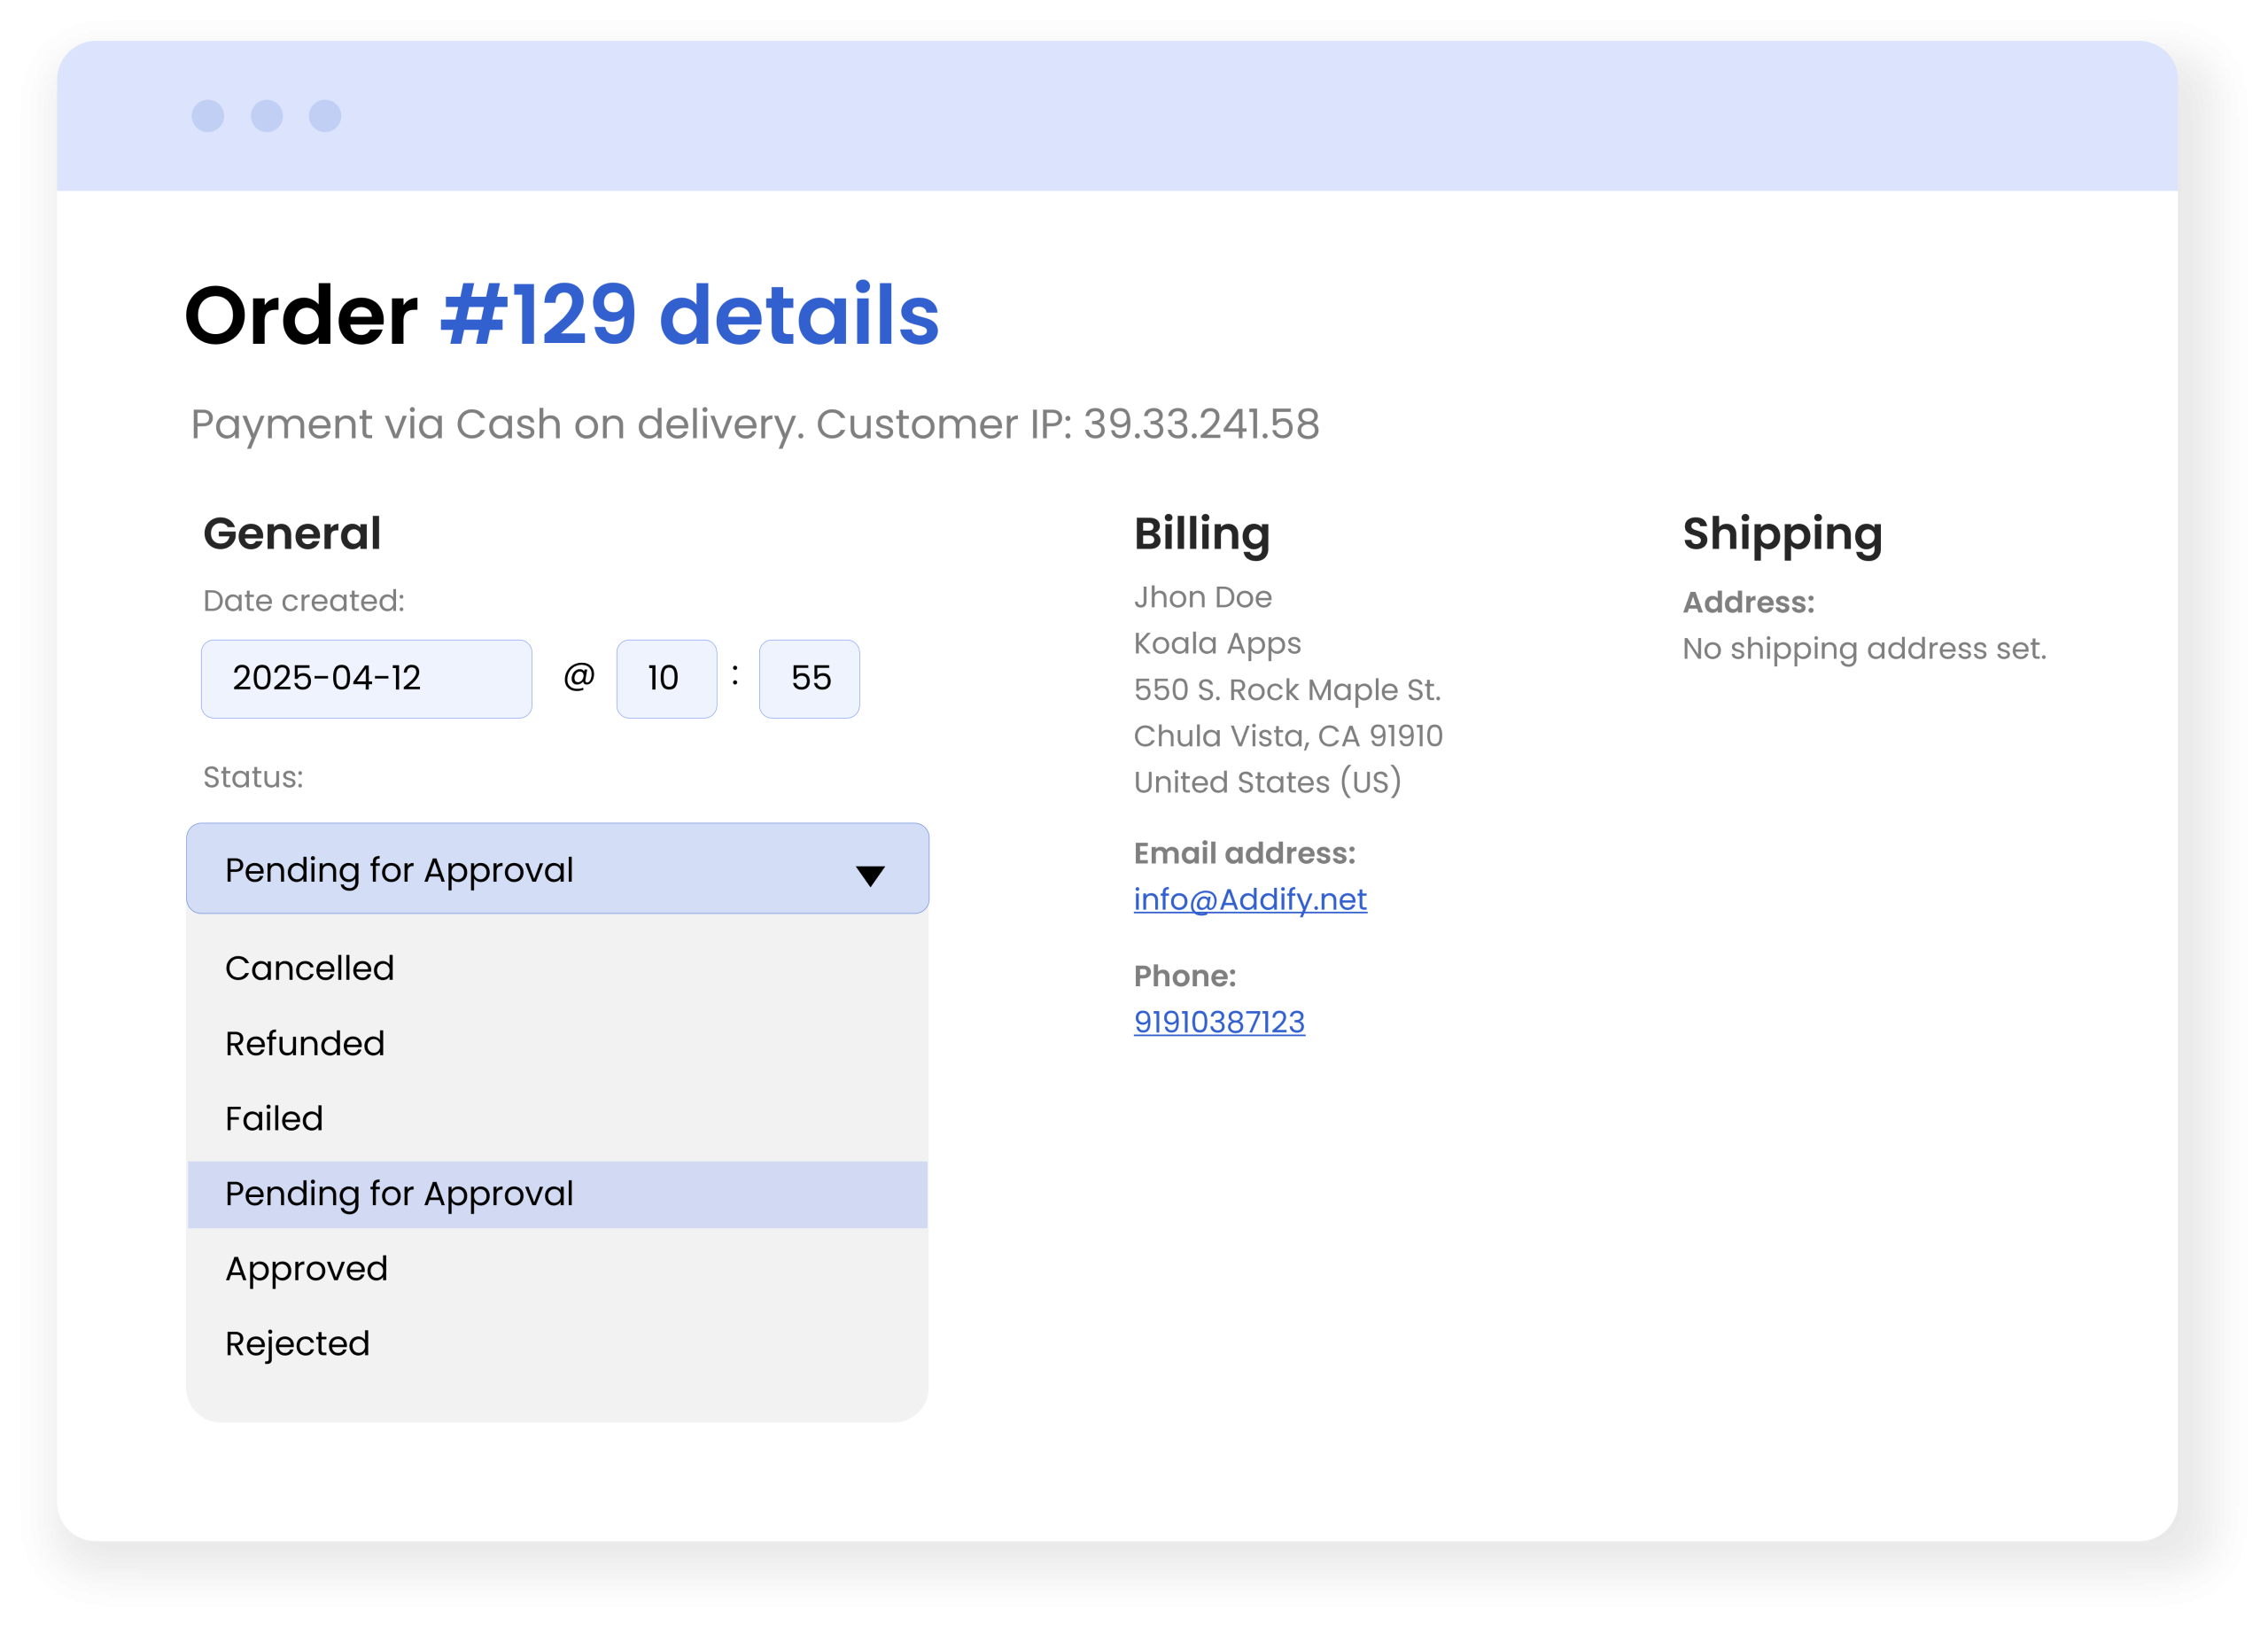Click the third window control dot
Viewport: 2268px width, 1626px height.
tap(325, 116)
